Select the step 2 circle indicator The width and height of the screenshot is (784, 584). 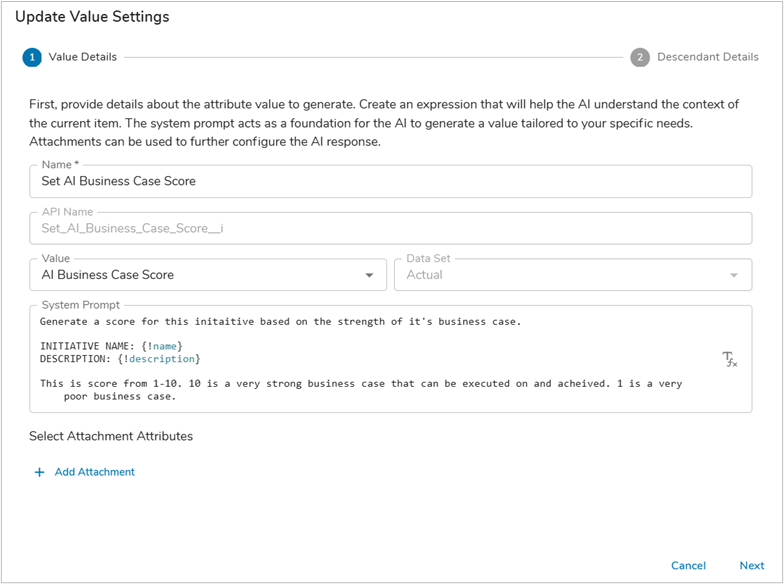(640, 57)
